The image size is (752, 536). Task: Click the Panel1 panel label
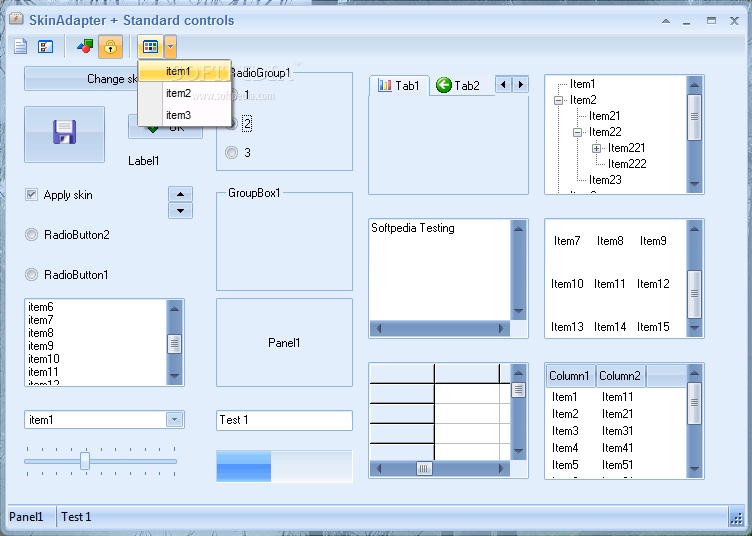click(284, 343)
